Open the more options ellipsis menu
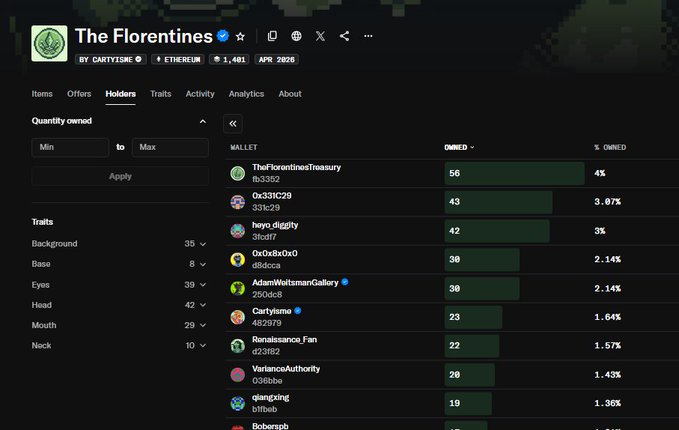The width and height of the screenshot is (679, 430). [x=368, y=36]
